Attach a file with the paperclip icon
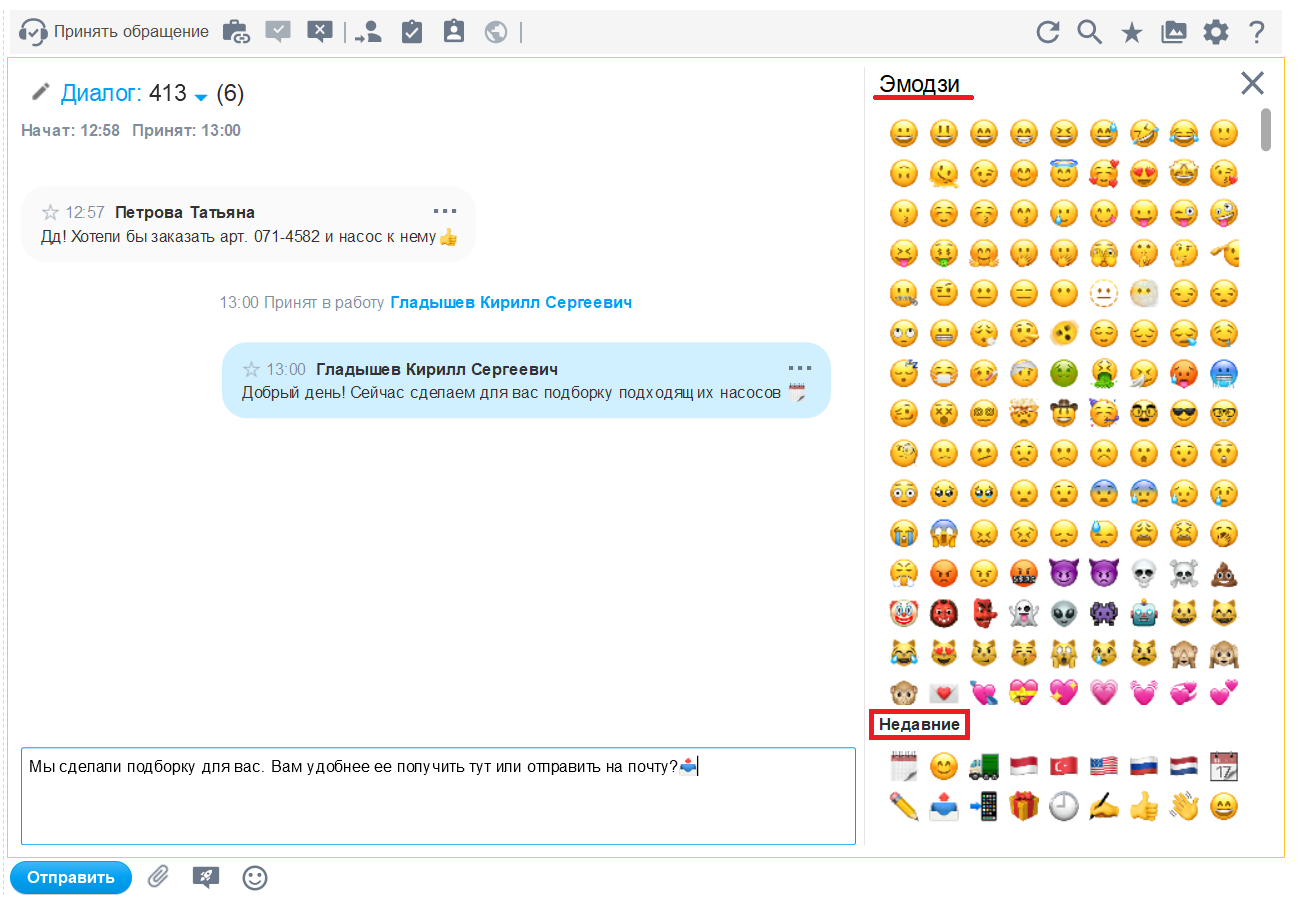1305x907 pixels. click(x=158, y=877)
